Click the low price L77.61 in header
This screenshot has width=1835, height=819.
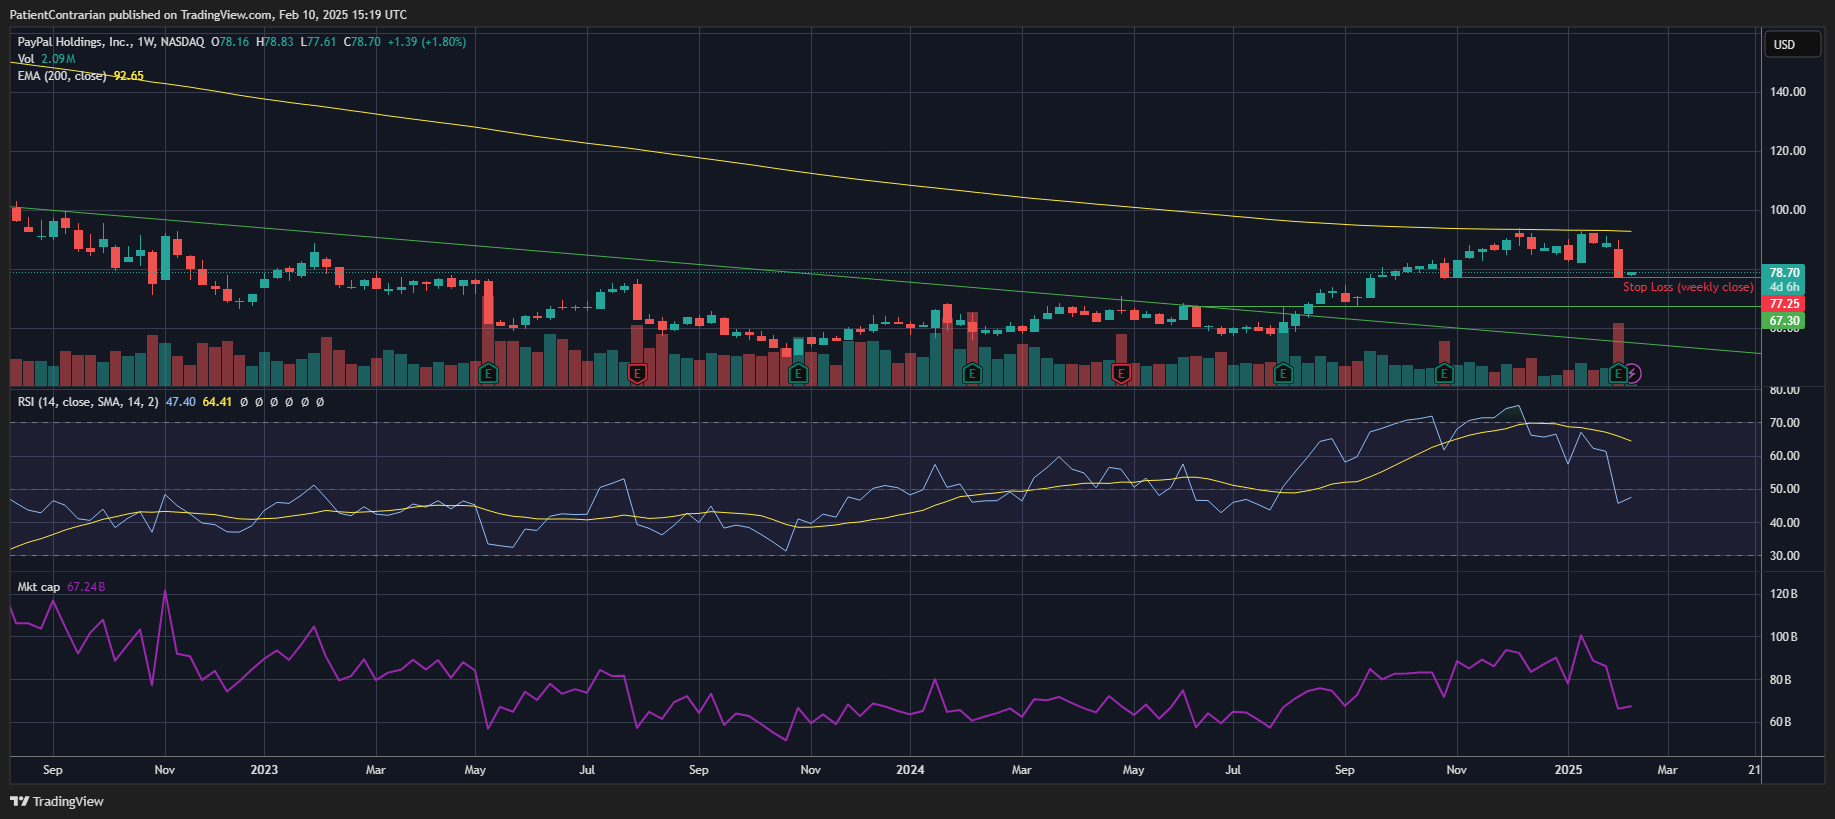click(319, 42)
